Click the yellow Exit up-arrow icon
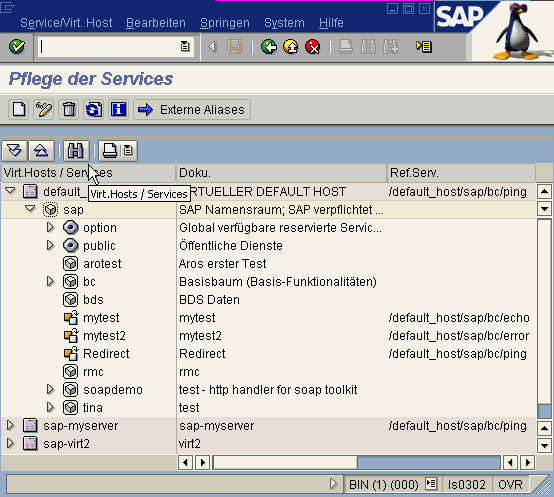 pos(290,47)
